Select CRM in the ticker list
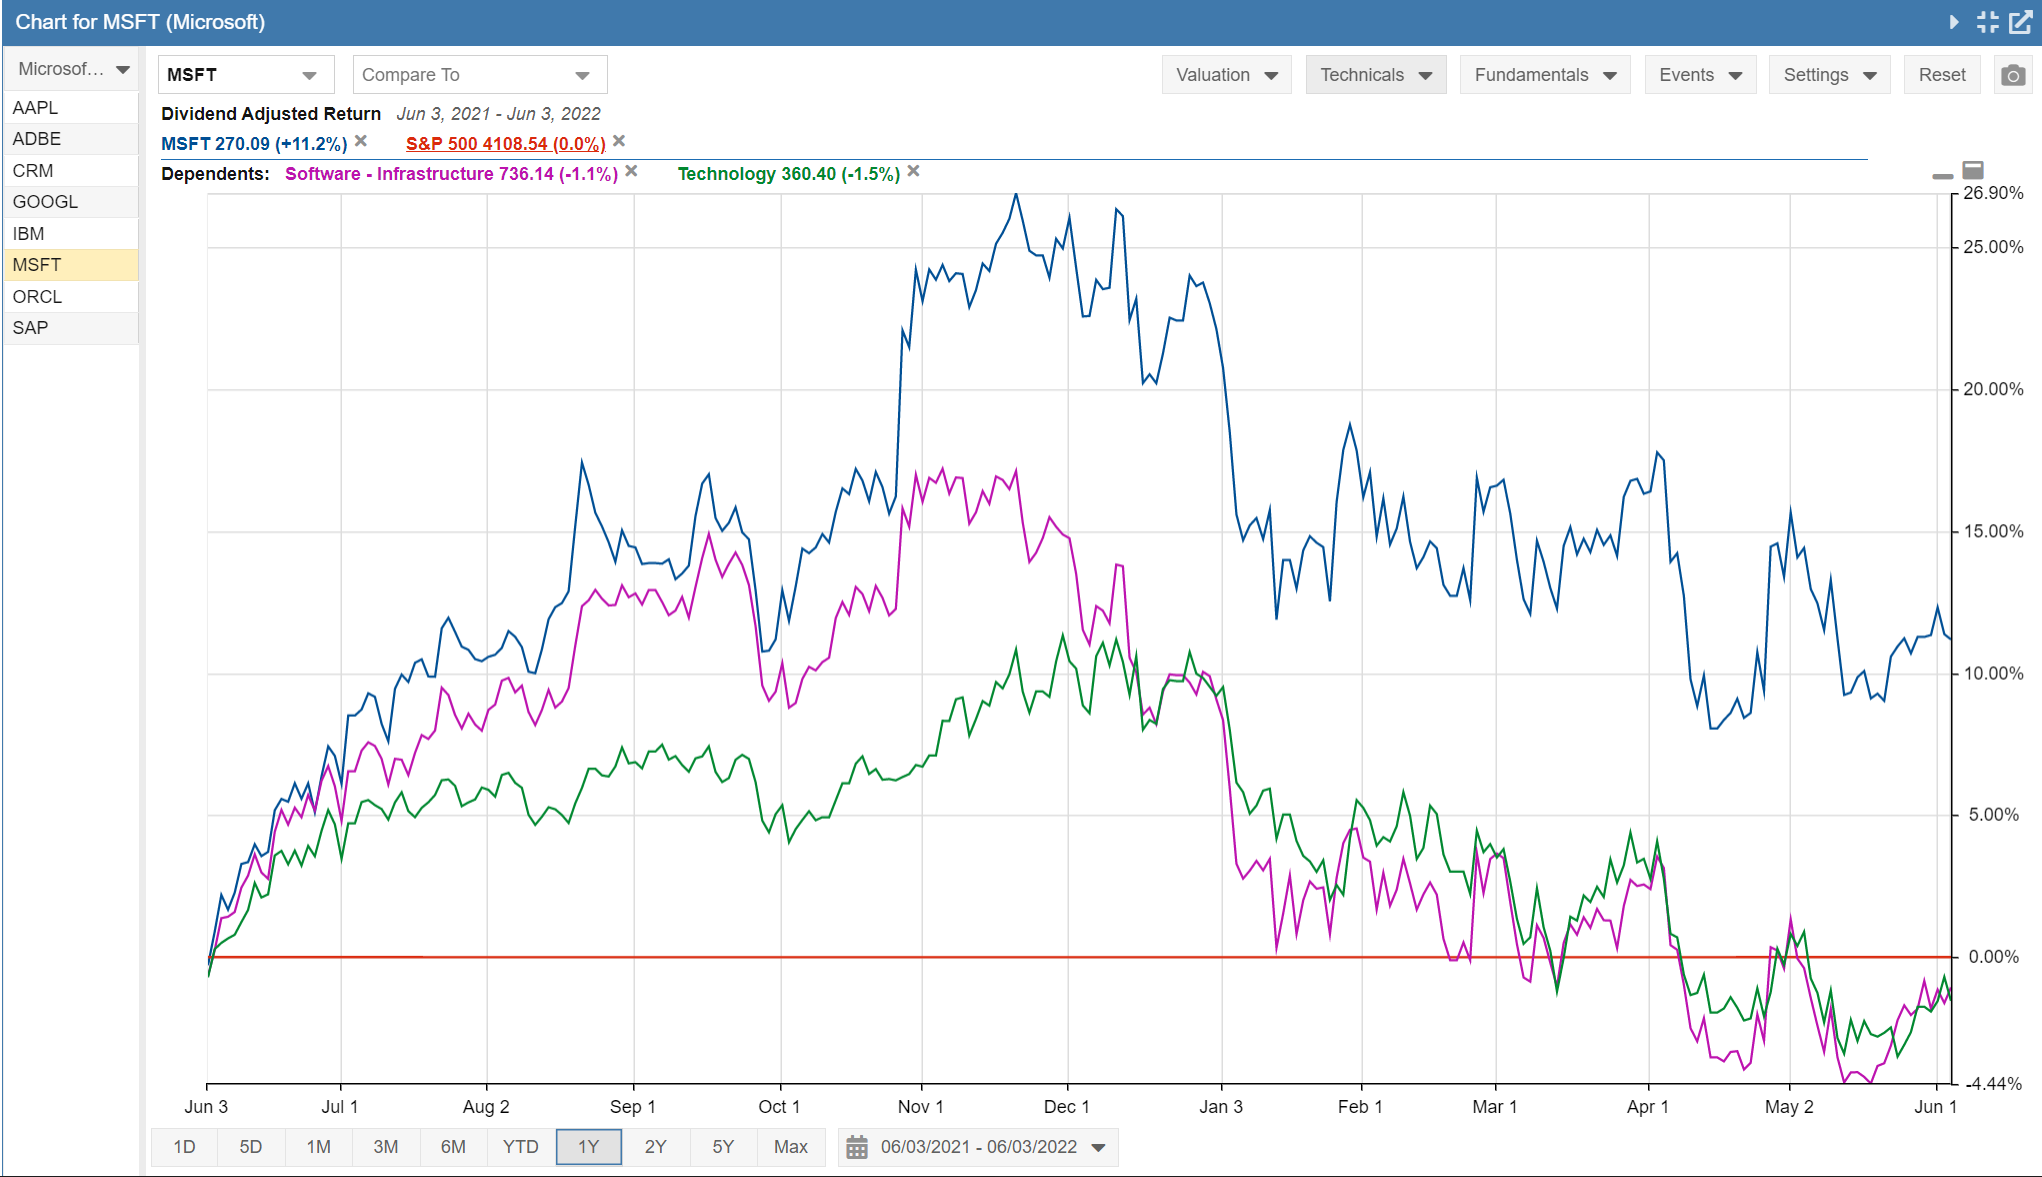Screen dimensions: 2042x1177 click(71, 171)
